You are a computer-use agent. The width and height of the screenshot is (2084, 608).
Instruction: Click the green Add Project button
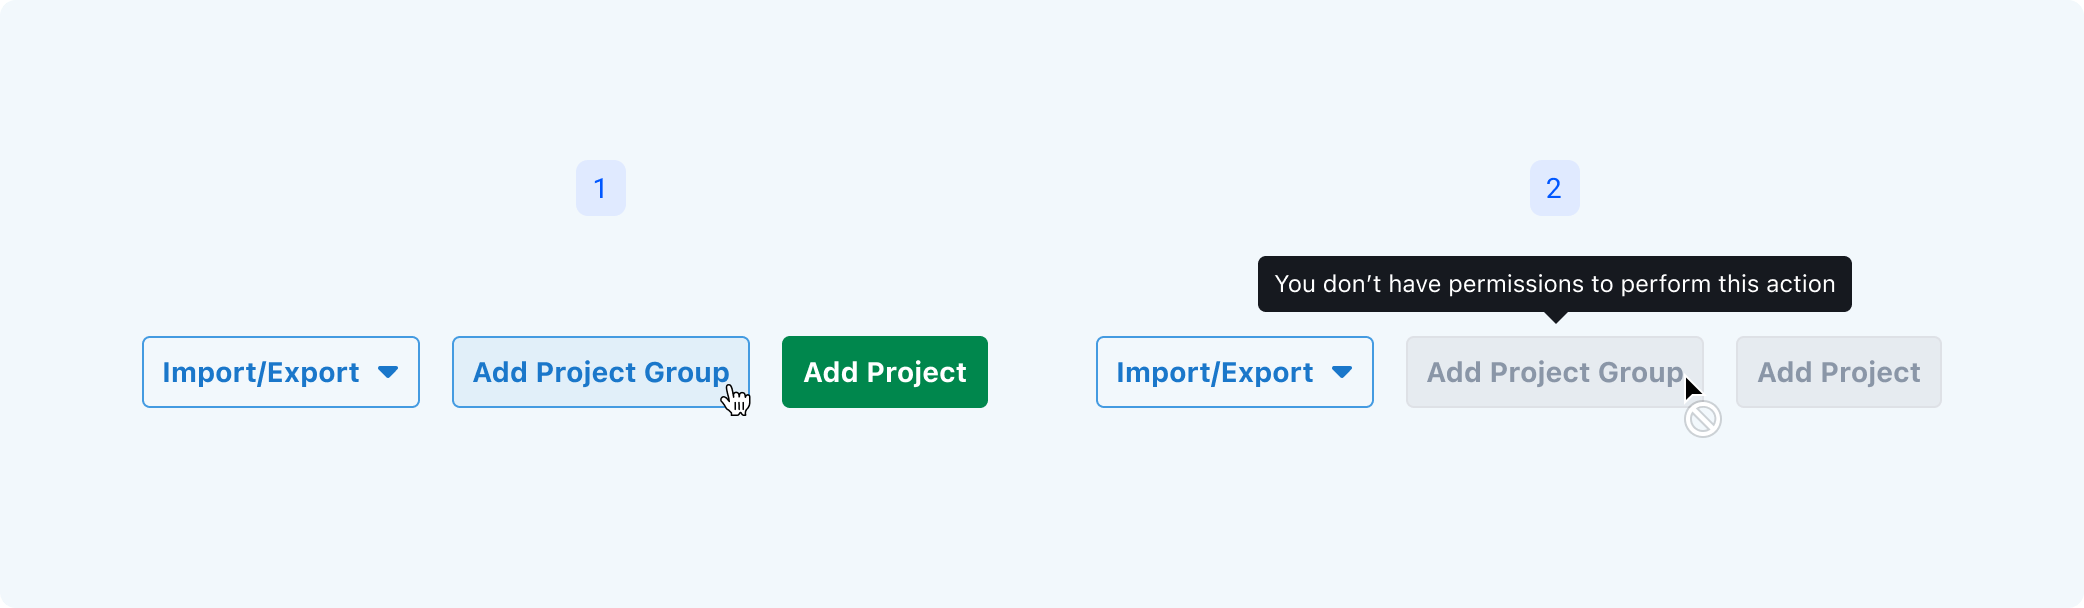click(884, 372)
